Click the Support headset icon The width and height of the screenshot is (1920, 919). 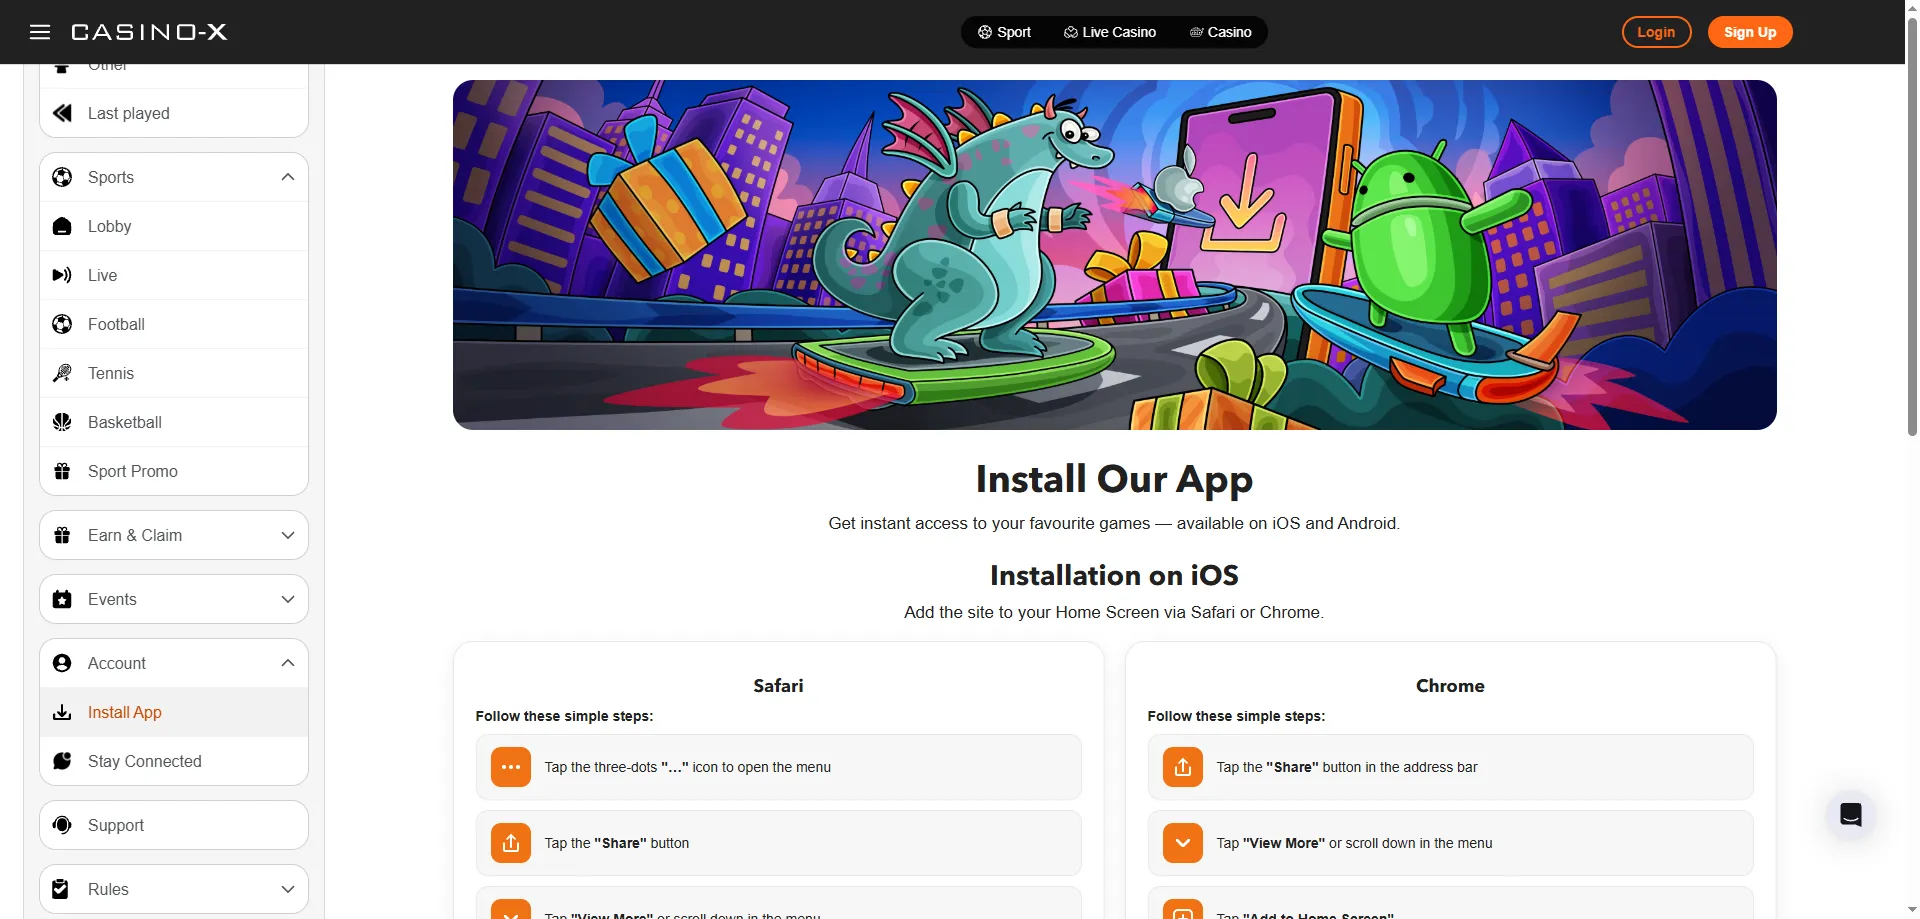(x=62, y=825)
